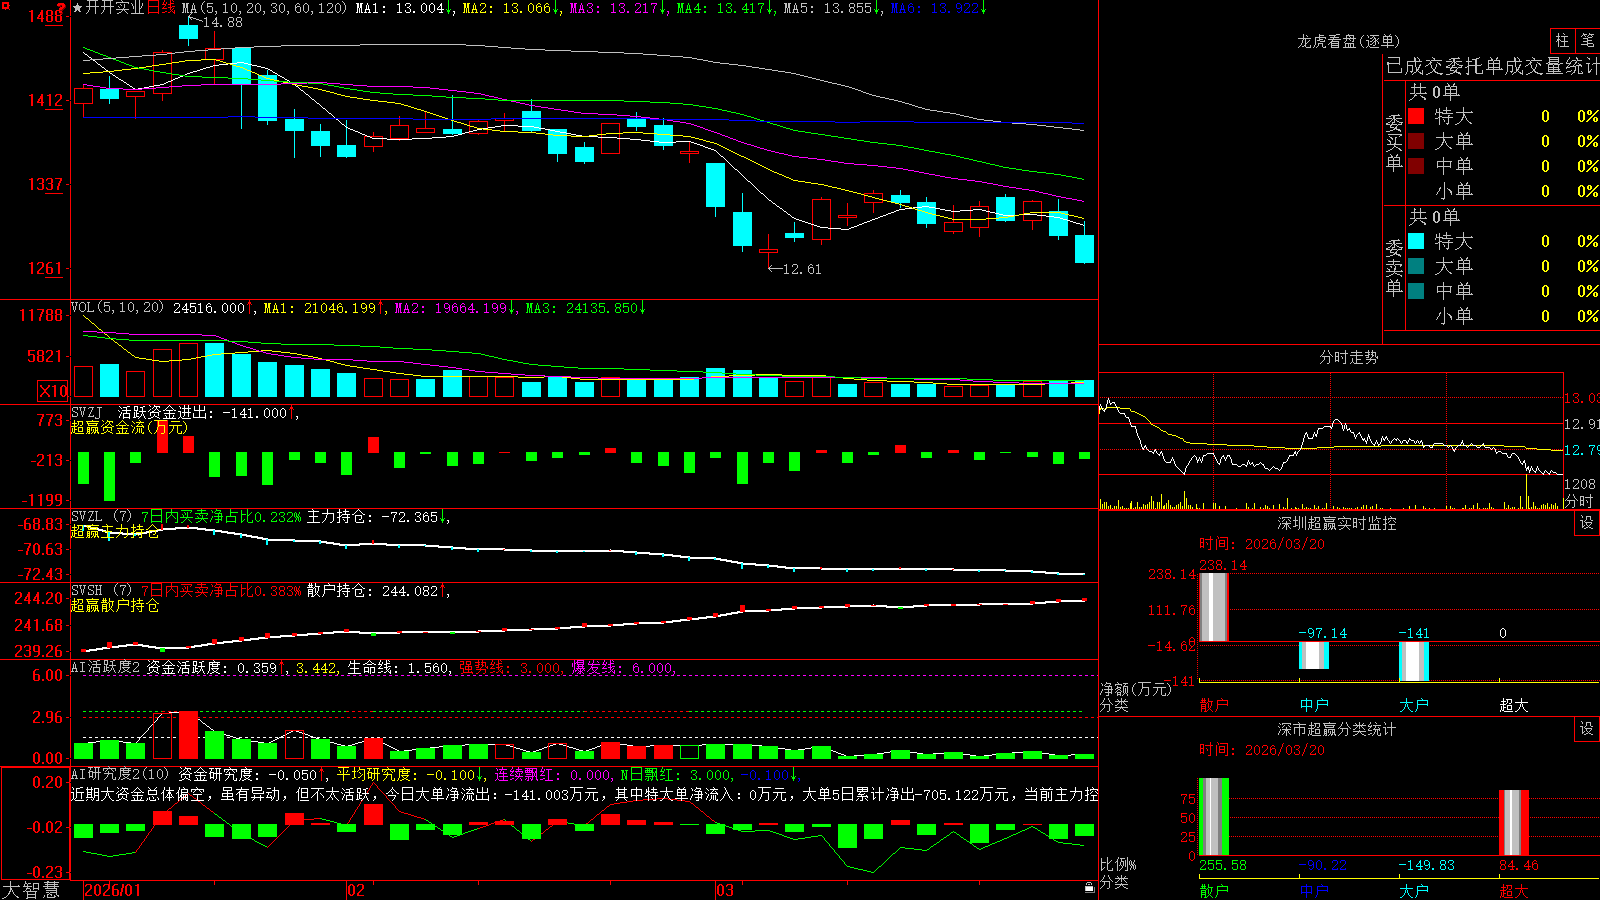Image resolution: width=1600 pixels, height=900 pixels.
Task: Open MA(5,10,20,30,60,120) indicator parameters
Action: point(264,8)
